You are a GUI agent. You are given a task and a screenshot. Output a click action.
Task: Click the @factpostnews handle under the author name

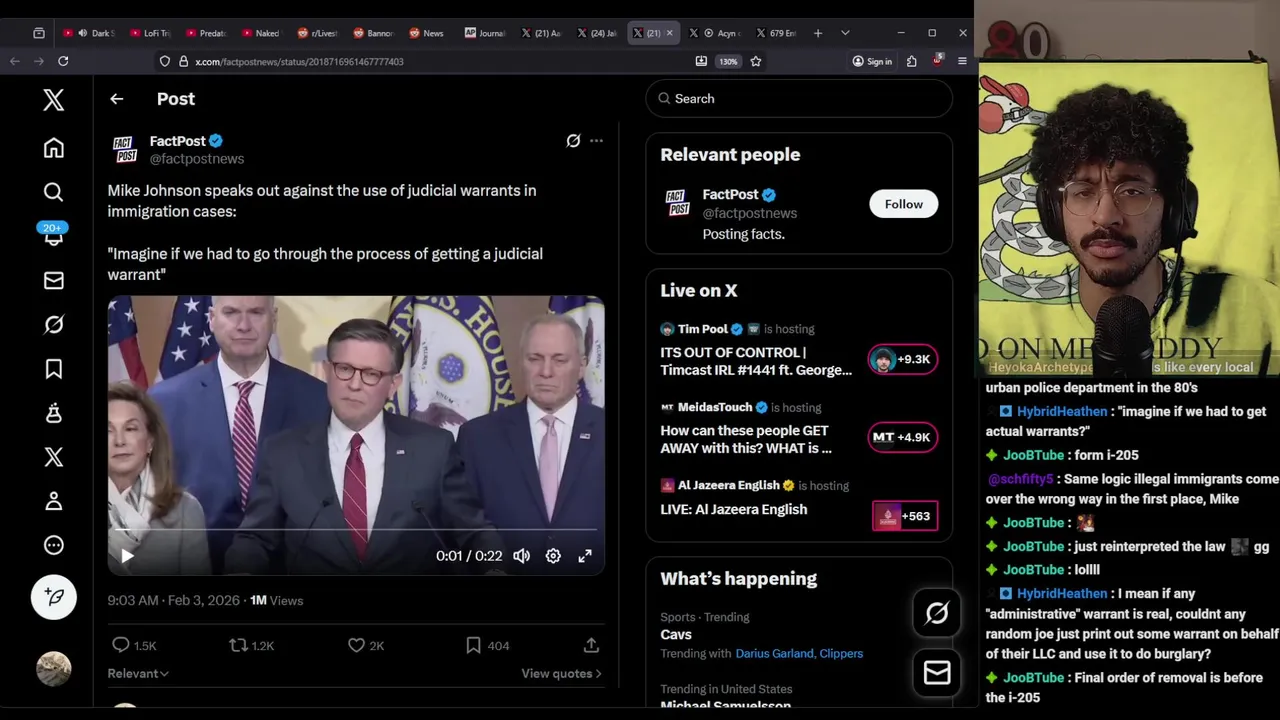pyautogui.click(x=196, y=159)
